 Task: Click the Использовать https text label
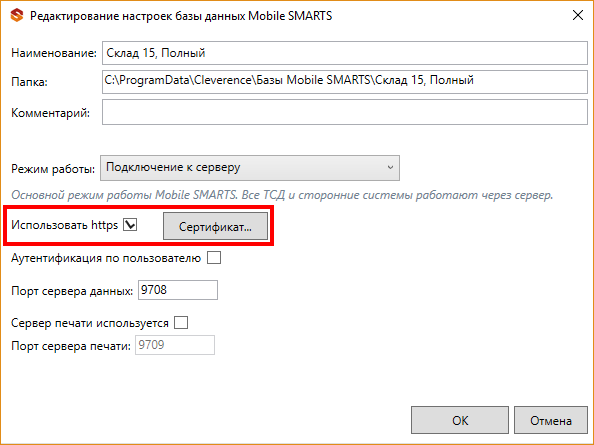coord(64,225)
